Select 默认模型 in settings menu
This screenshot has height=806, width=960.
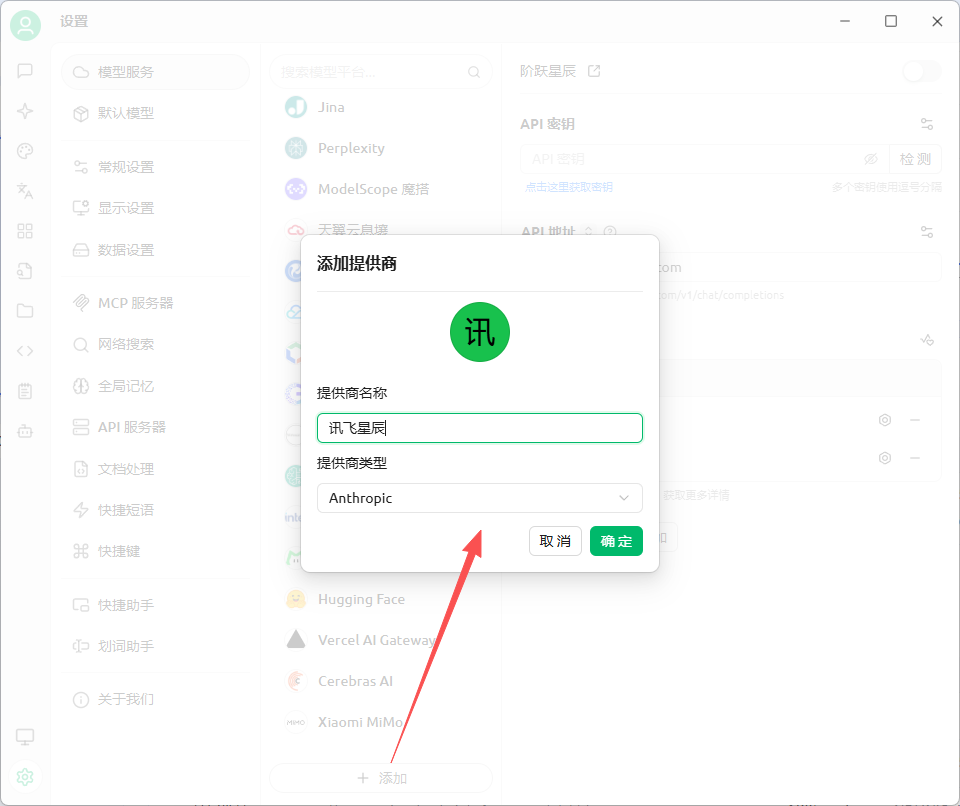tap(126, 113)
